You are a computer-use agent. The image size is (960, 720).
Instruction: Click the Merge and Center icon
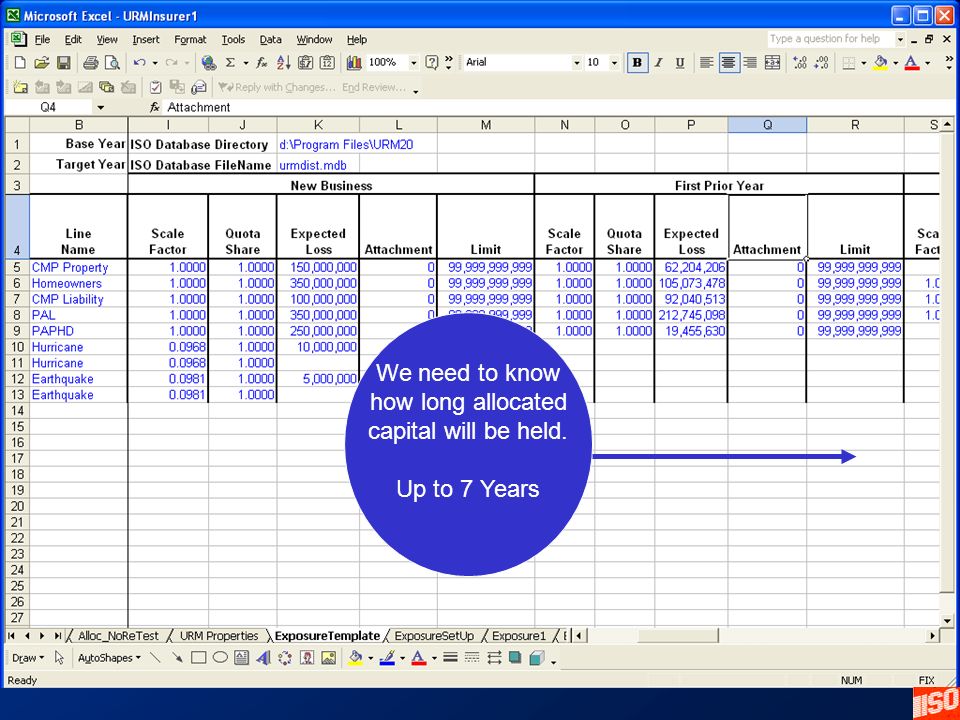(773, 62)
